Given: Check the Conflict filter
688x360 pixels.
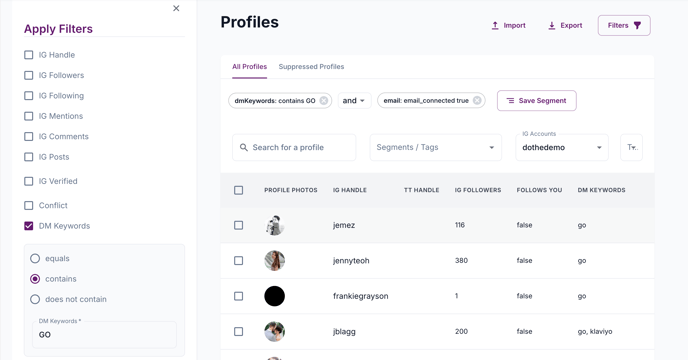Looking at the screenshot, I should [29, 205].
